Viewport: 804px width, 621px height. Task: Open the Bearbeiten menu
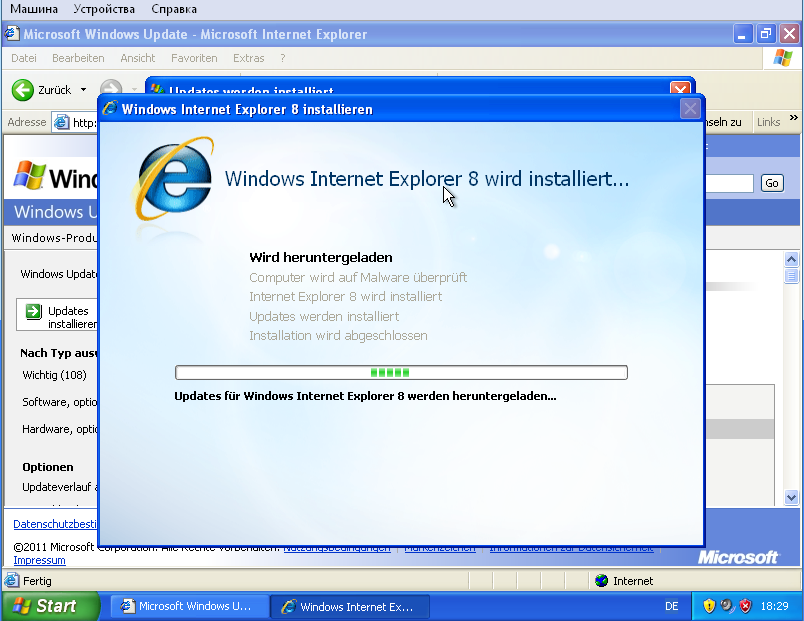point(78,58)
